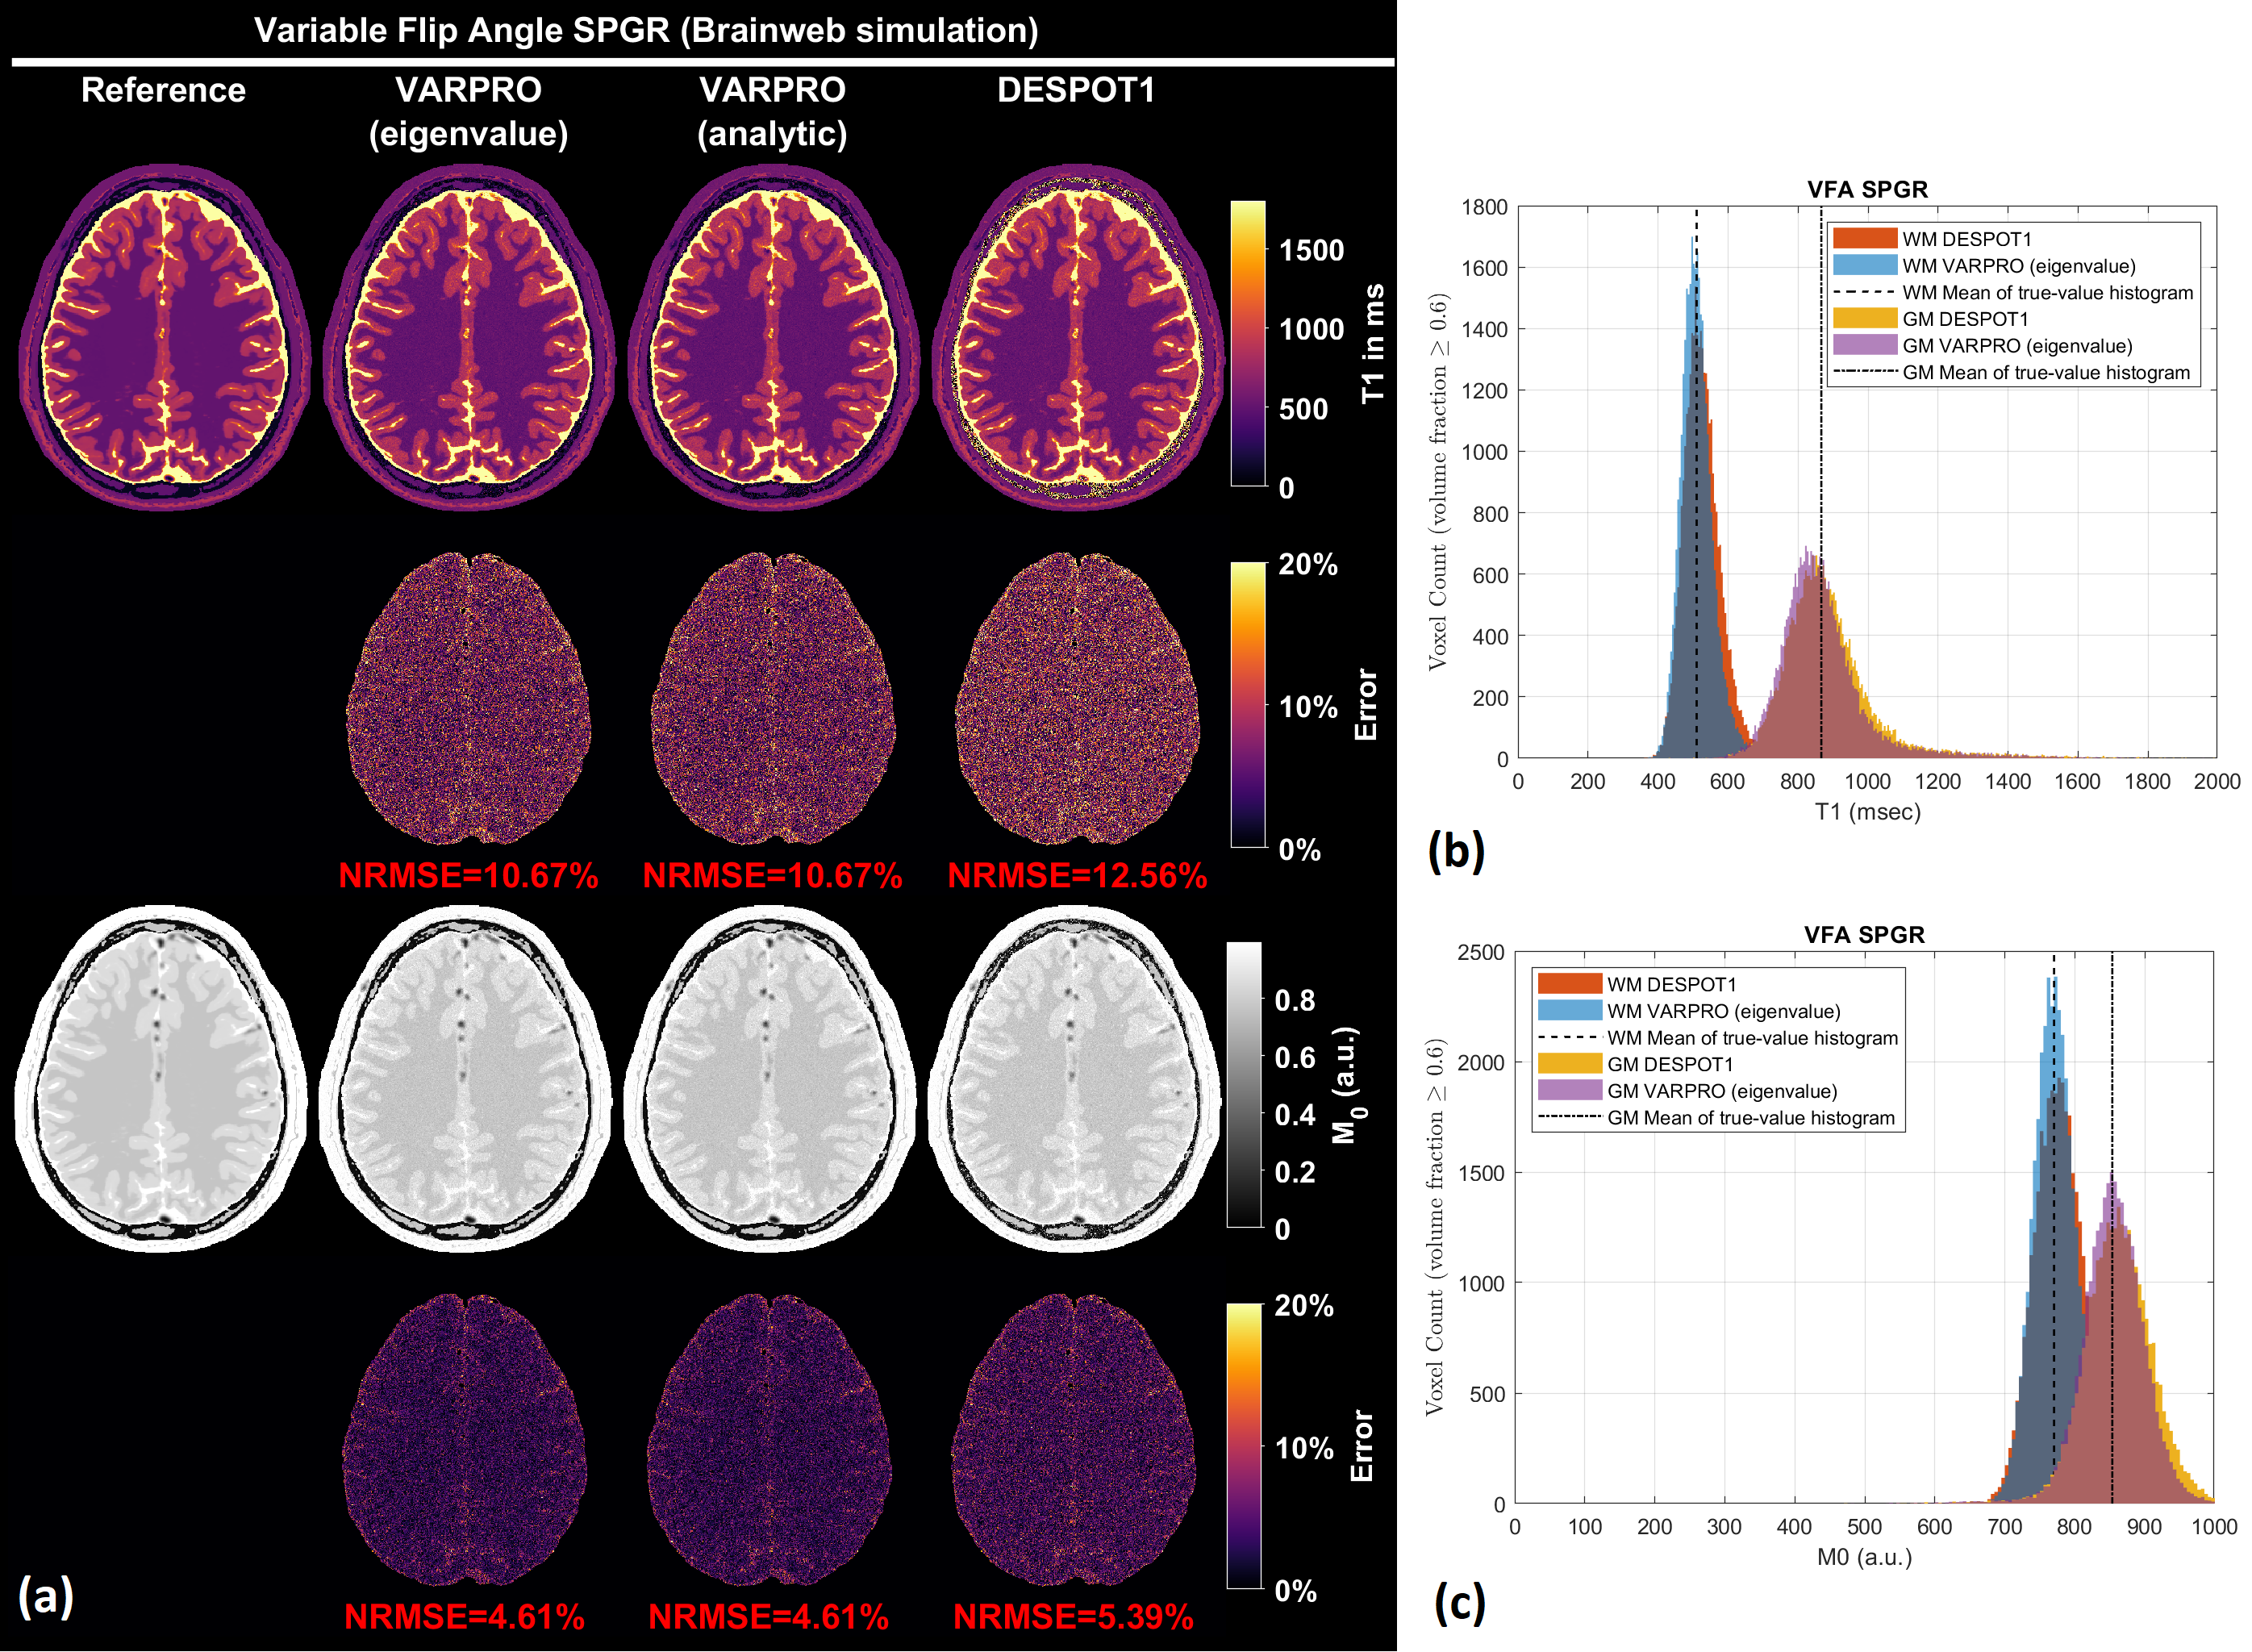
Task: Click GM DESPOT1 yellow swatch in M0 legend
Action: [x=1569, y=1064]
